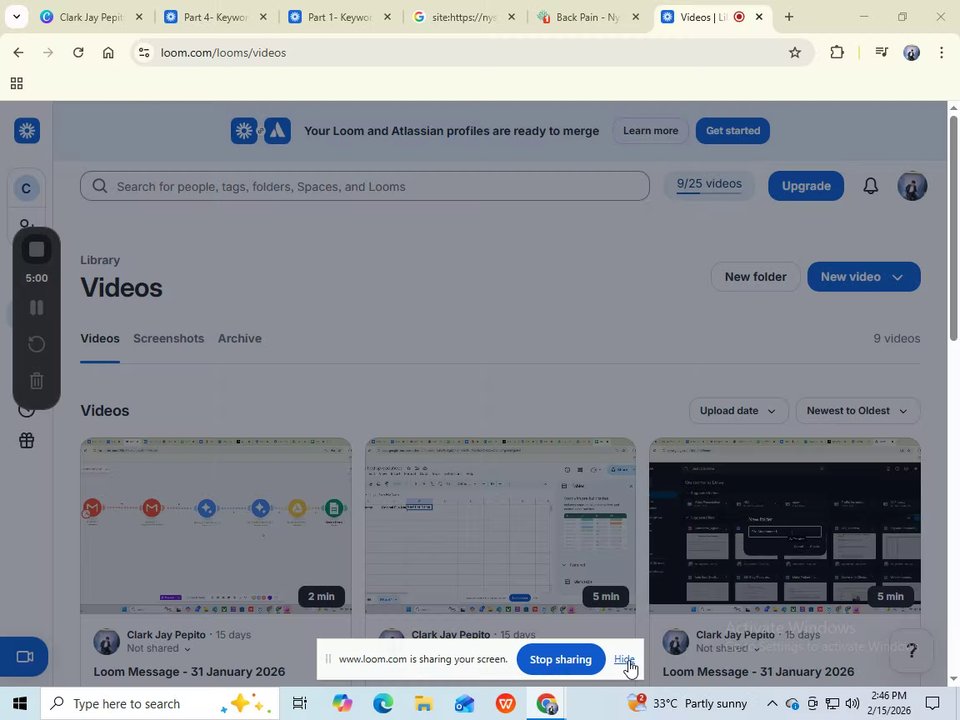This screenshot has width=960, height=720.
Task: Stop the Loom recording
Action: (36, 250)
